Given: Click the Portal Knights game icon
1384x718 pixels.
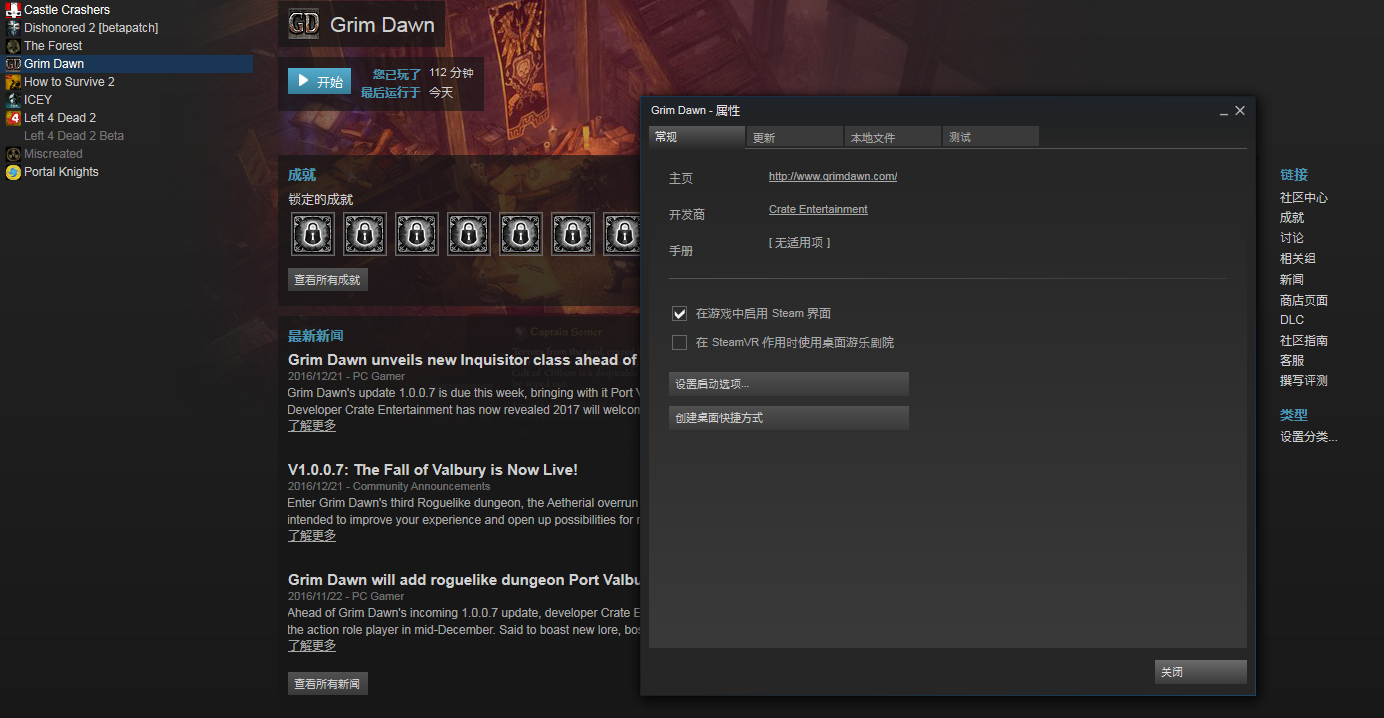Looking at the screenshot, I should click(13, 172).
